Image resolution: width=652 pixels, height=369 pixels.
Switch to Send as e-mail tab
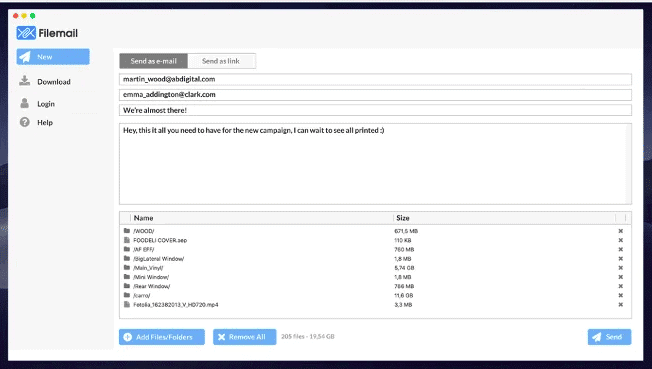(x=153, y=61)
